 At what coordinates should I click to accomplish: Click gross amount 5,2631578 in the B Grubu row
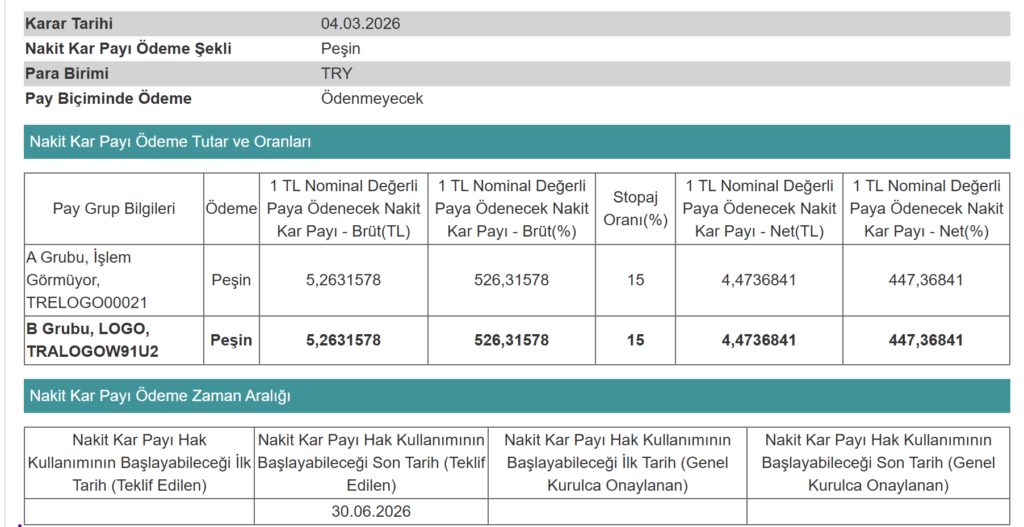click(x=343, y=340)
